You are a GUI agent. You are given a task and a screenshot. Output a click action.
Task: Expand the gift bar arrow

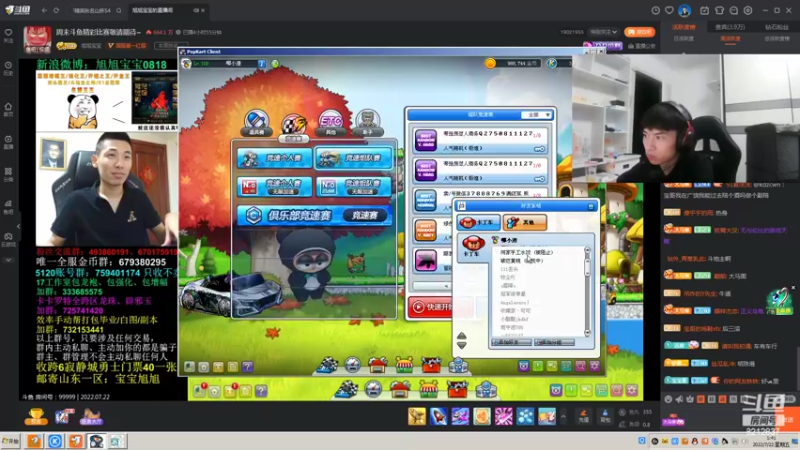(563, 417)
